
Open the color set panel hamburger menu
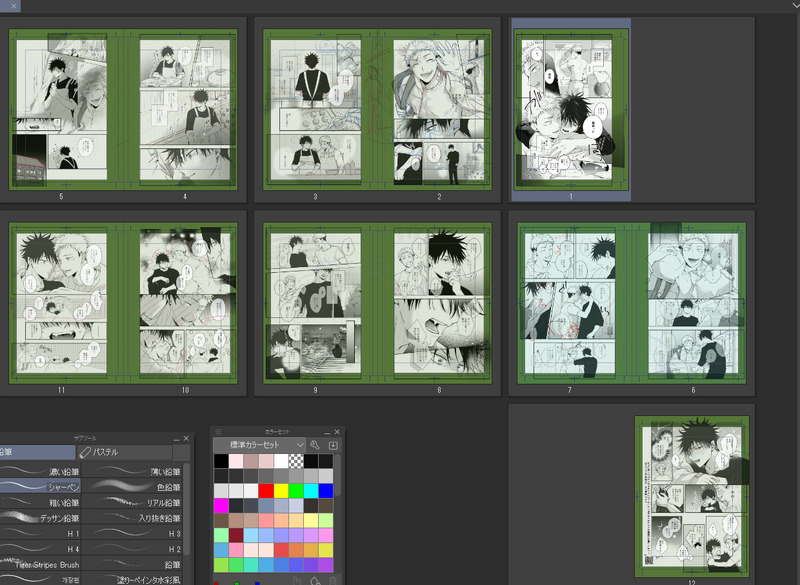[x=218, y=431]
